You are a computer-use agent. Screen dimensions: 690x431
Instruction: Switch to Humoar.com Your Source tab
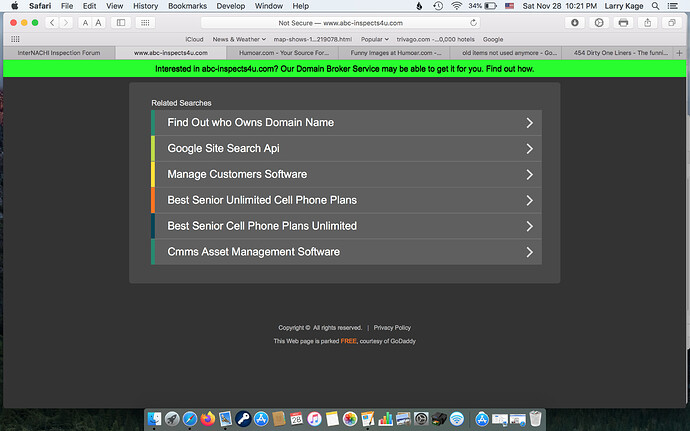pyautogui.click(x=284, y=53)
